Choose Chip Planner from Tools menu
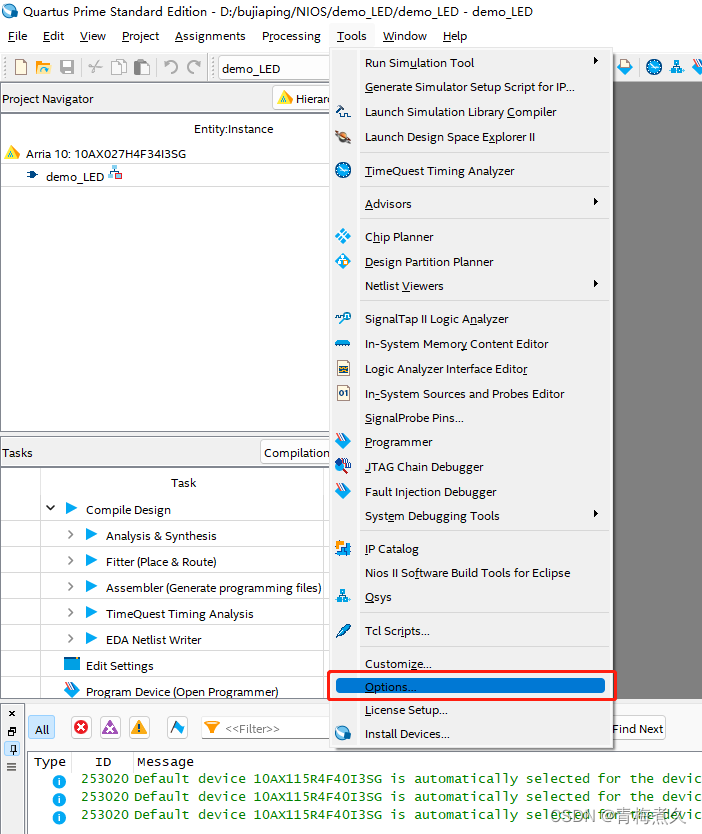This screenshot has width=702, height=834. point(471,237)
